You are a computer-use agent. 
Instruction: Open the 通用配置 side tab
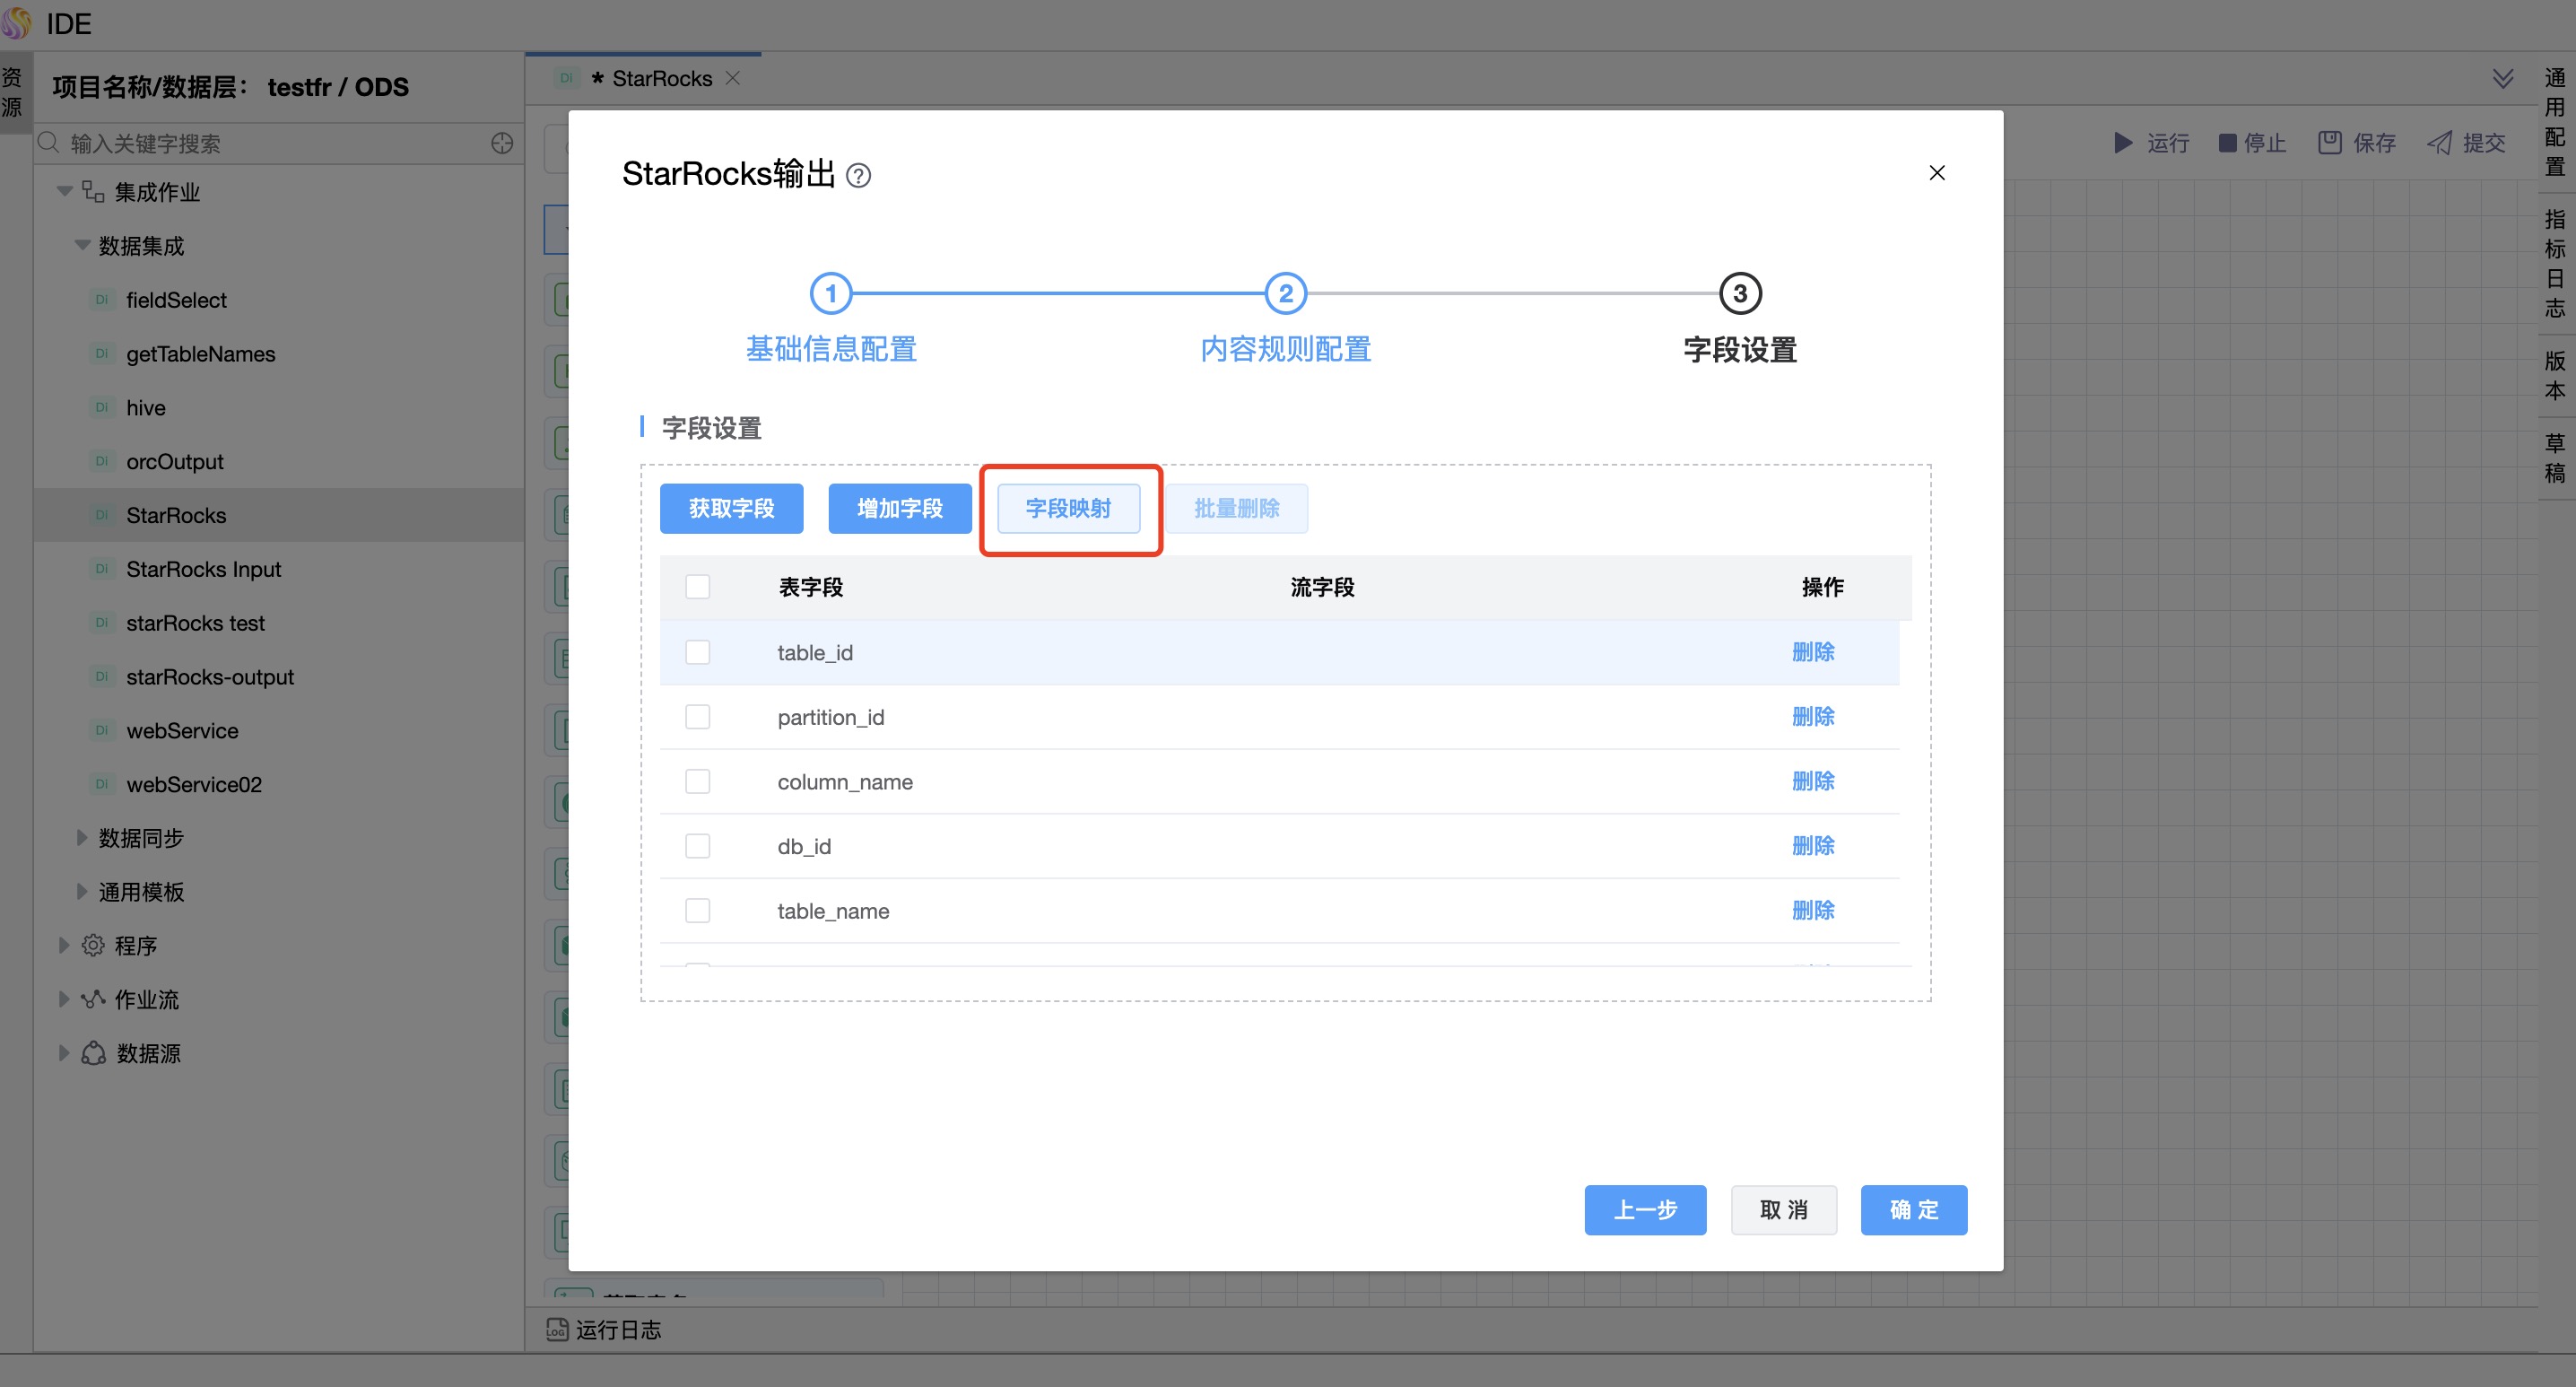click(2554, 121)
